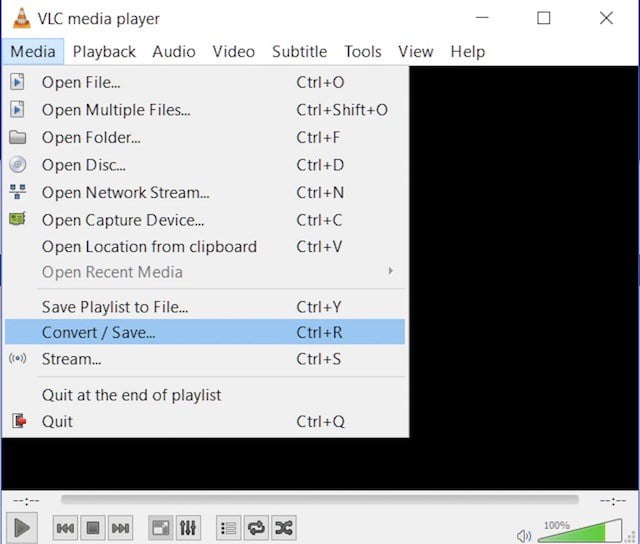The width and height of the screenshot is (640, 544).
Task: Skip to next media track
Action: coord(121,528)
